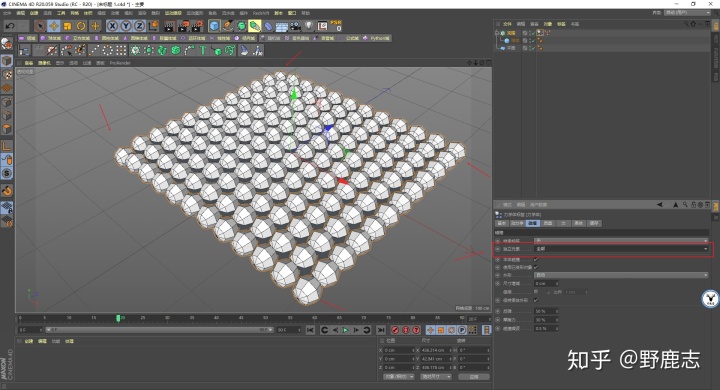Viewport: 720px width, 390px height.
Task: Select the Move tool in the top toolbar
Action: click(x=54, y=26)
